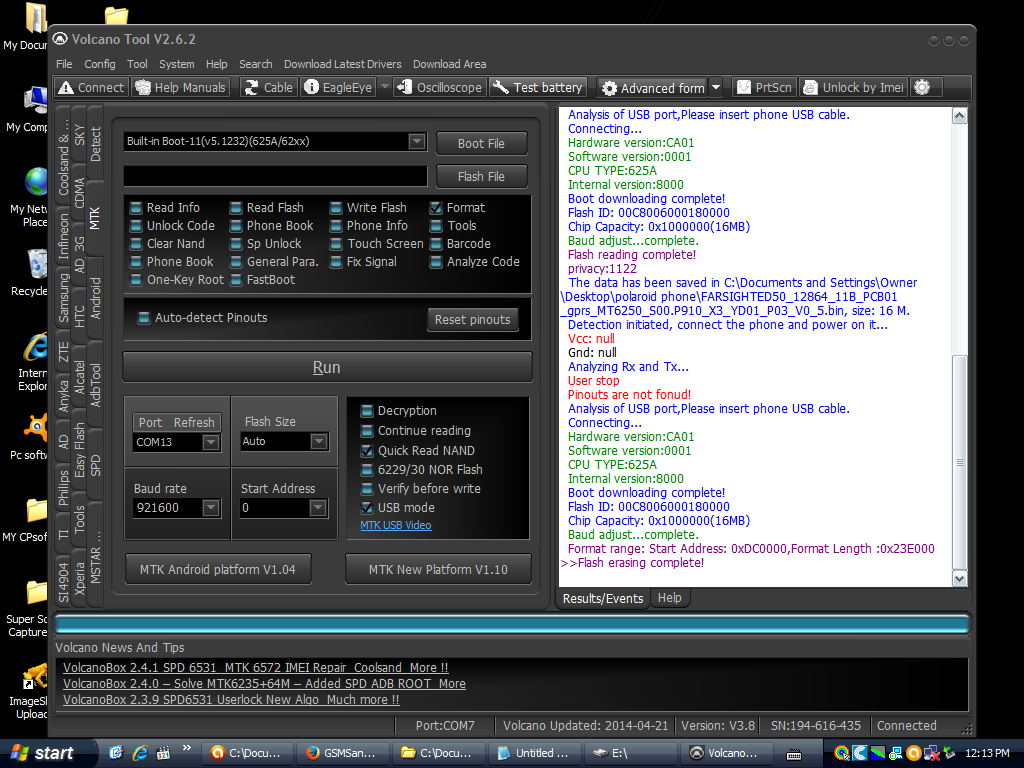Click the Run button

pos(327,367)
